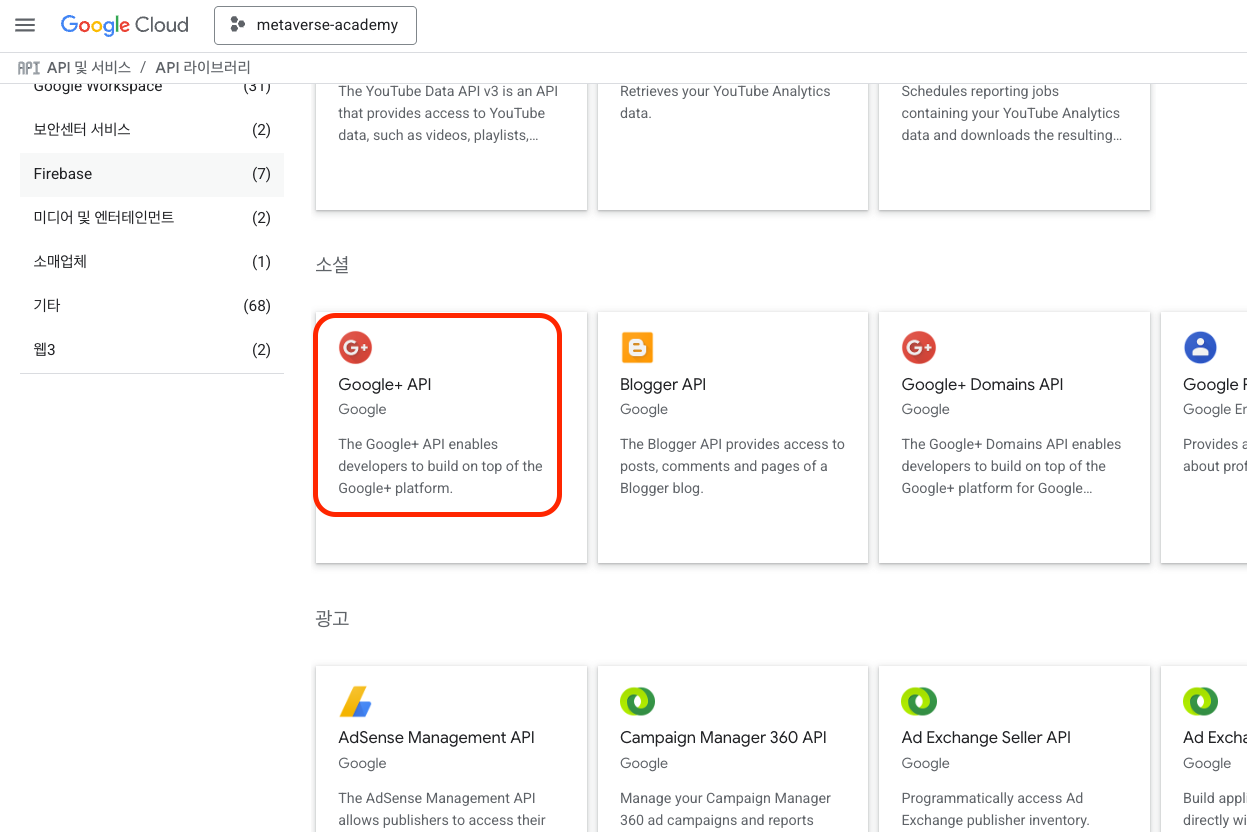Viewport: 1247px width, 832px height.
Task: Click the Blogger API description text
Action: [732, 466]
